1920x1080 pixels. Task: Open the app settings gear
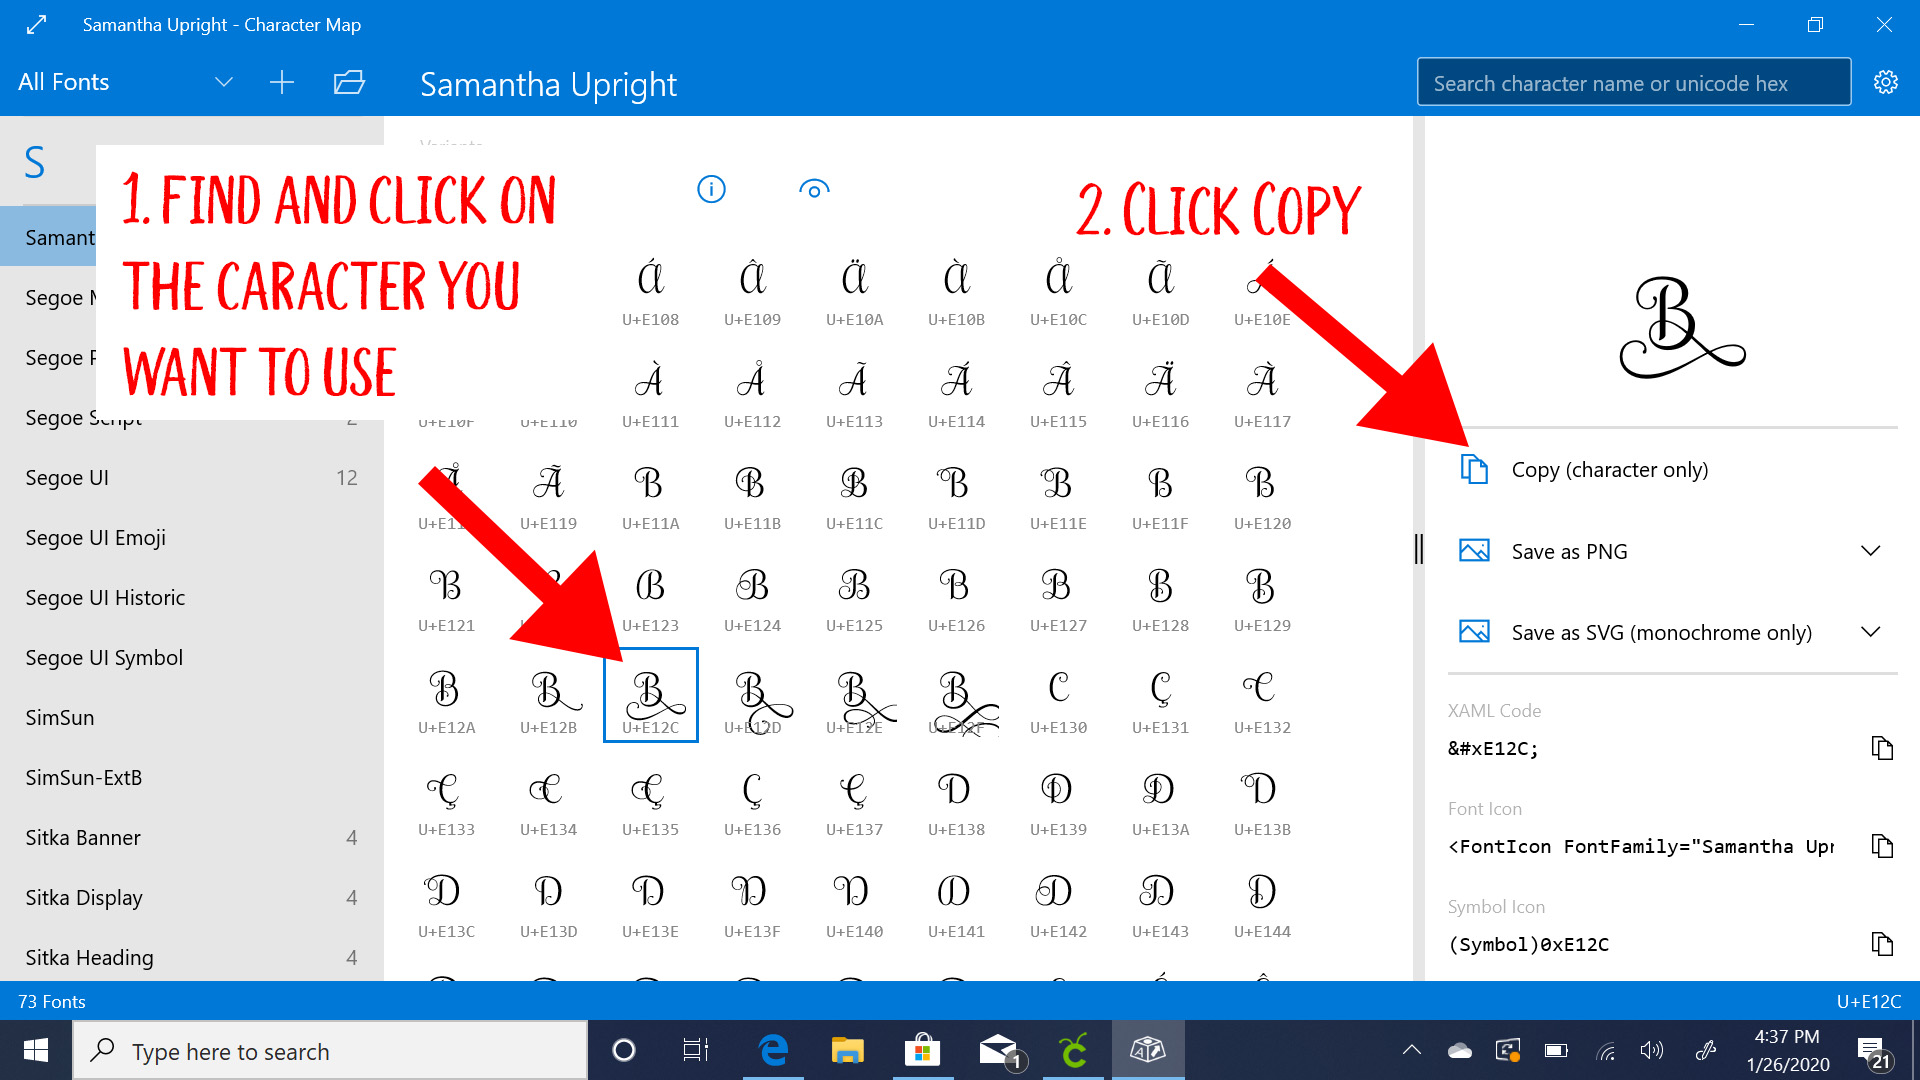pos(1885,82)
